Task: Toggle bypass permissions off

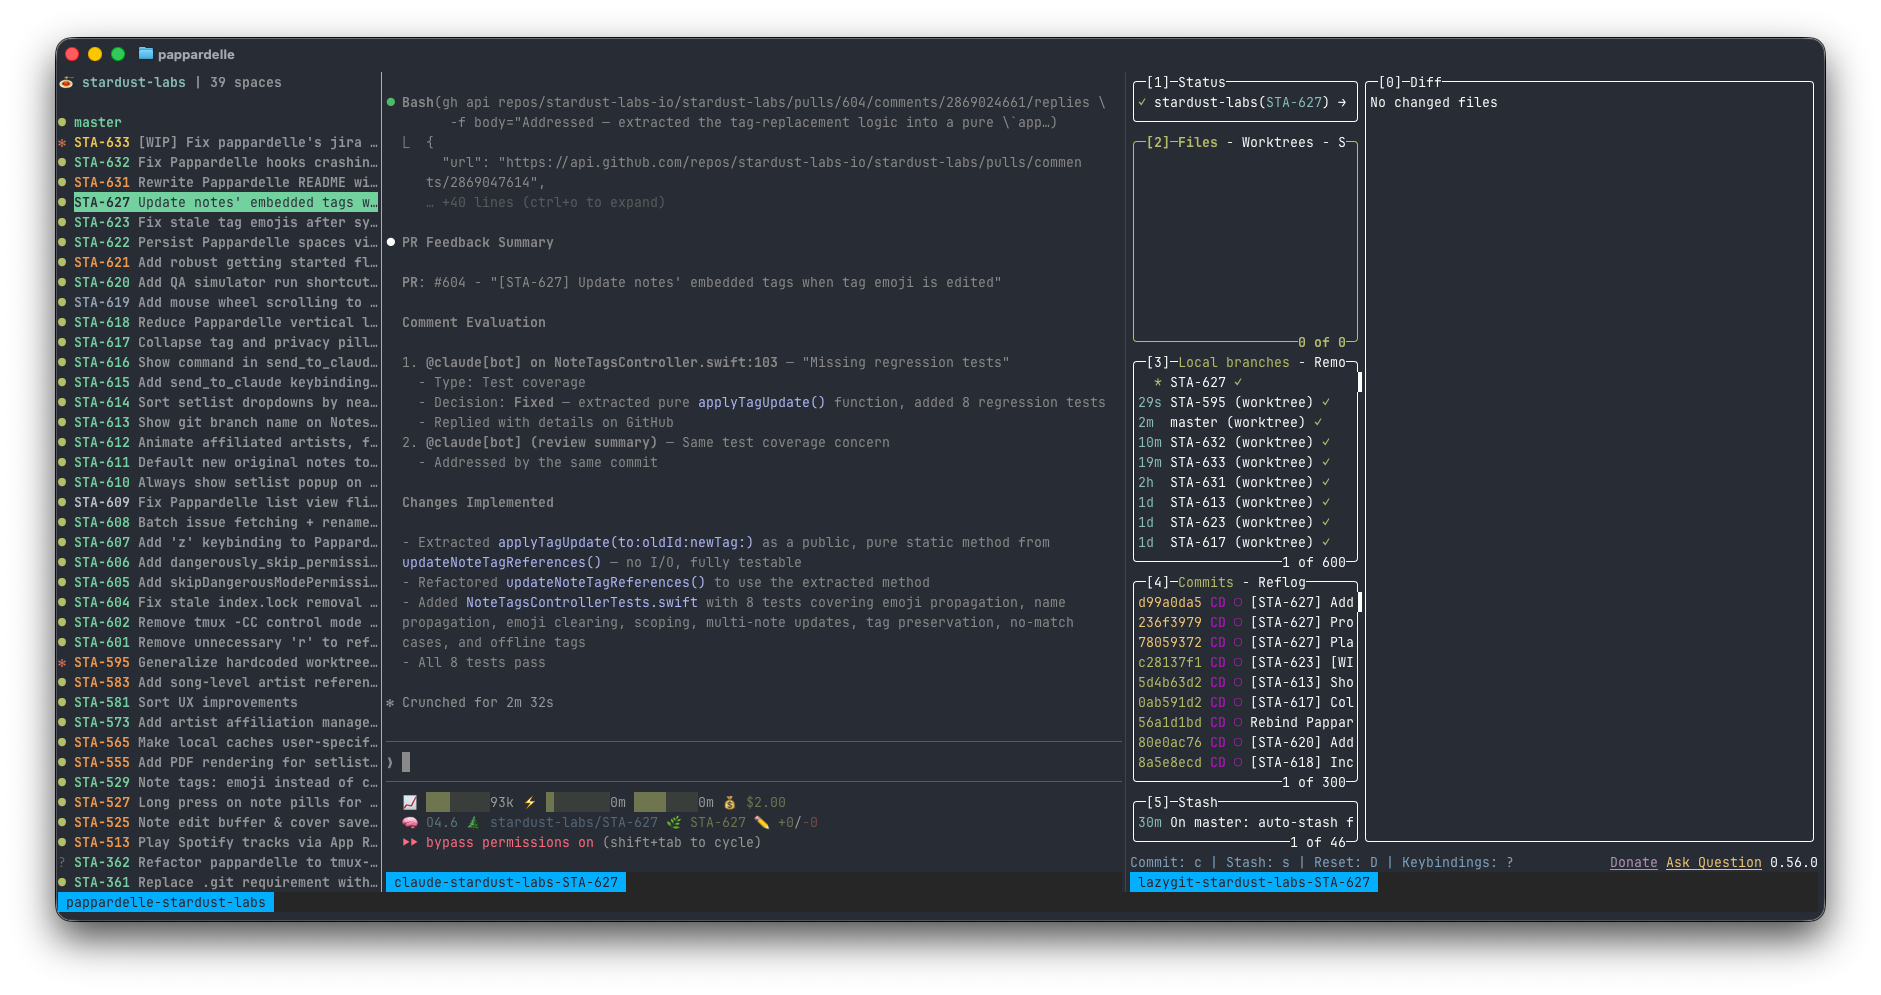Action: click(510, 842)
